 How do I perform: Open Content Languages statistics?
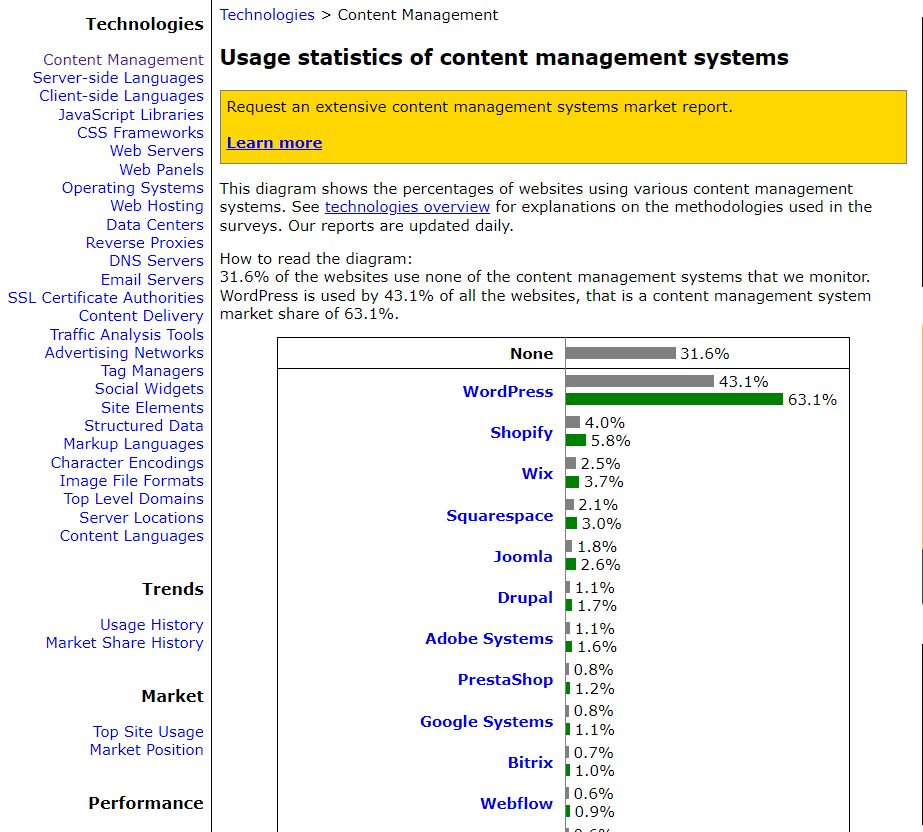[131, 536]
